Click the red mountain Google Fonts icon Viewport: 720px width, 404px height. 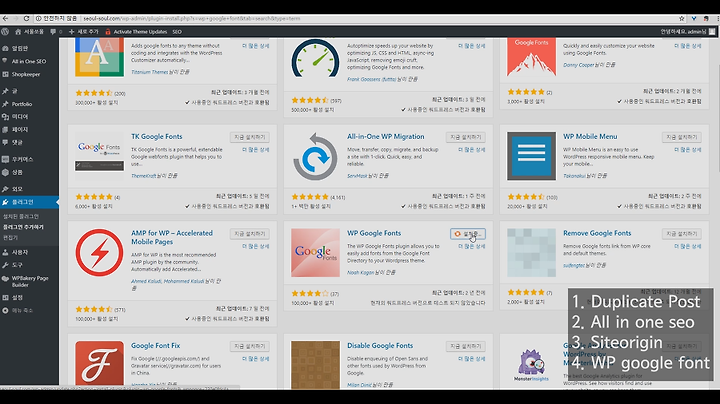(531, 57)
